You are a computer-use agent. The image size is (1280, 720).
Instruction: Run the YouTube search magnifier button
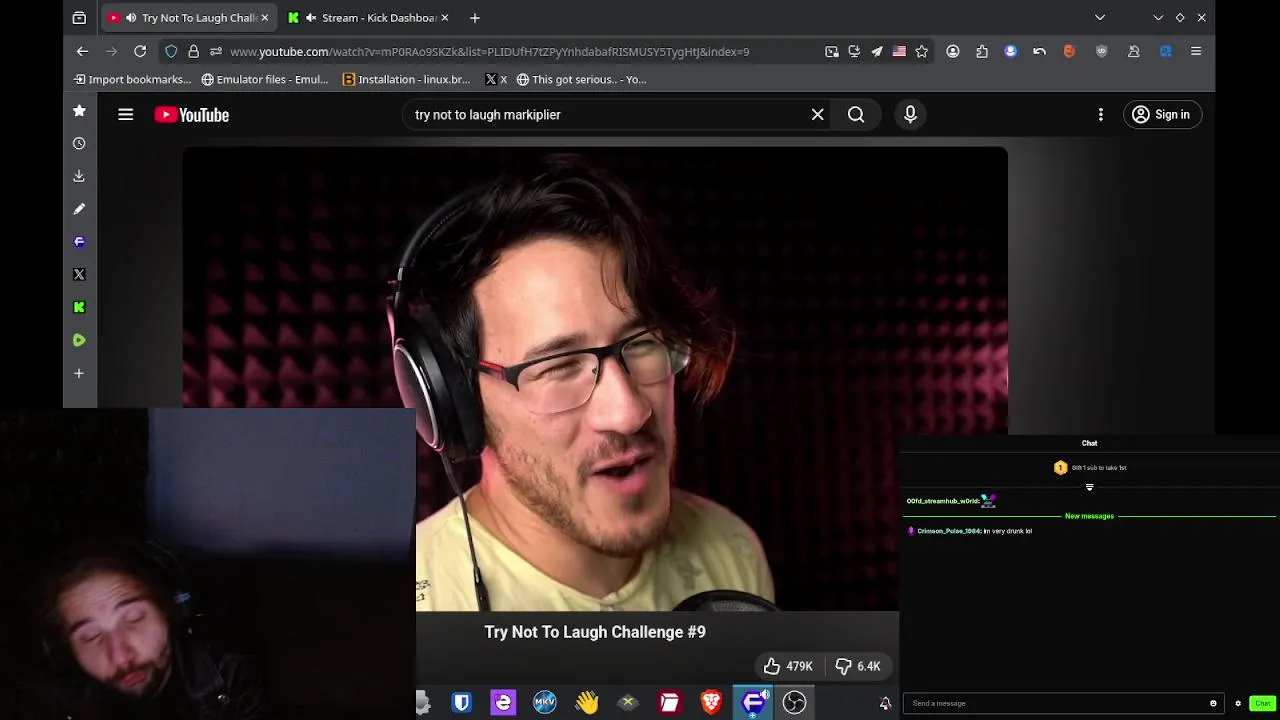pos(856,115)
